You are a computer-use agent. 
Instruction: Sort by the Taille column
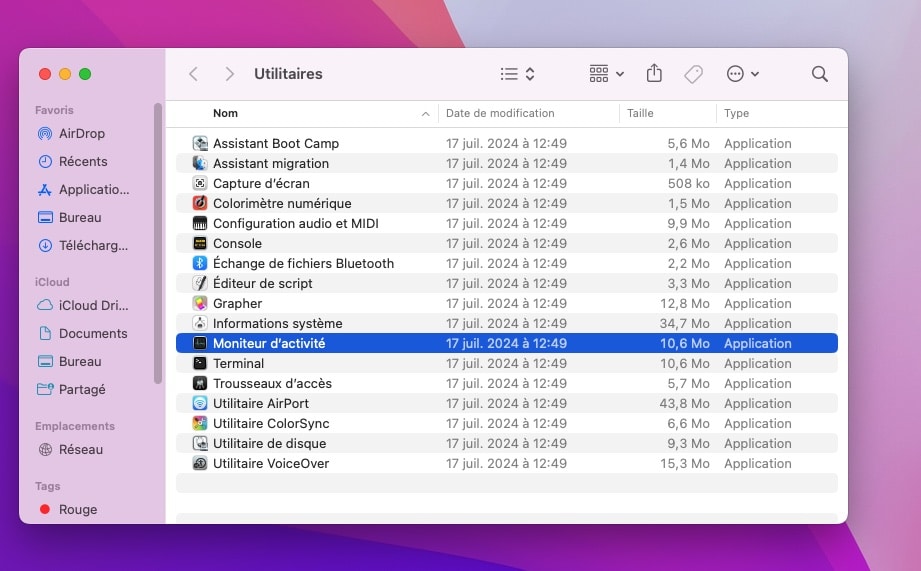click(640, 113)
